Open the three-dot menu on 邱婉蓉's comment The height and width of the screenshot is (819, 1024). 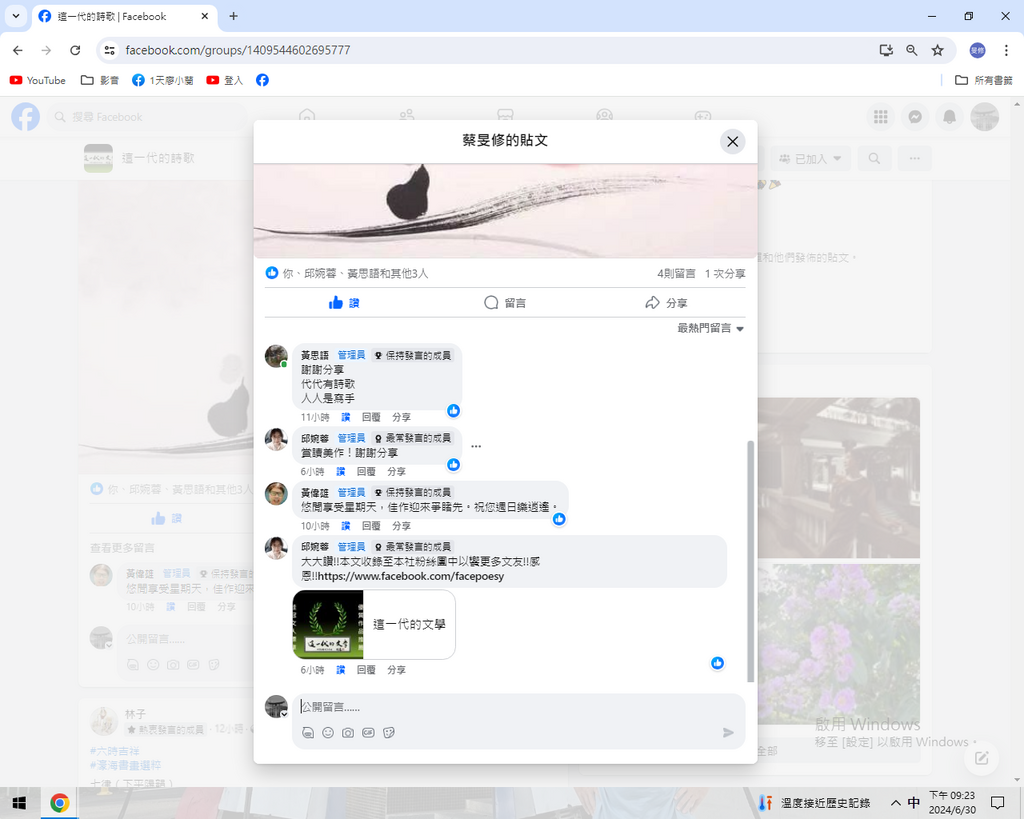476,446
